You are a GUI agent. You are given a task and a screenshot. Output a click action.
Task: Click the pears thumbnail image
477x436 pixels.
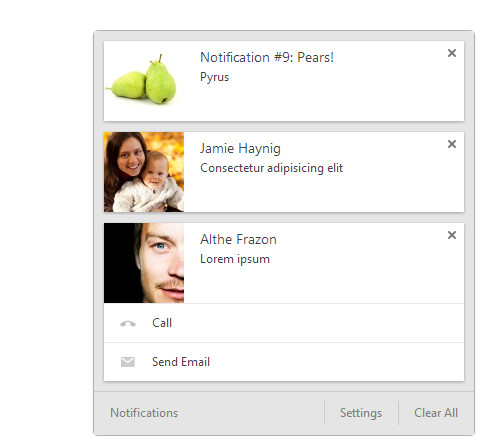tap(144, 81)
